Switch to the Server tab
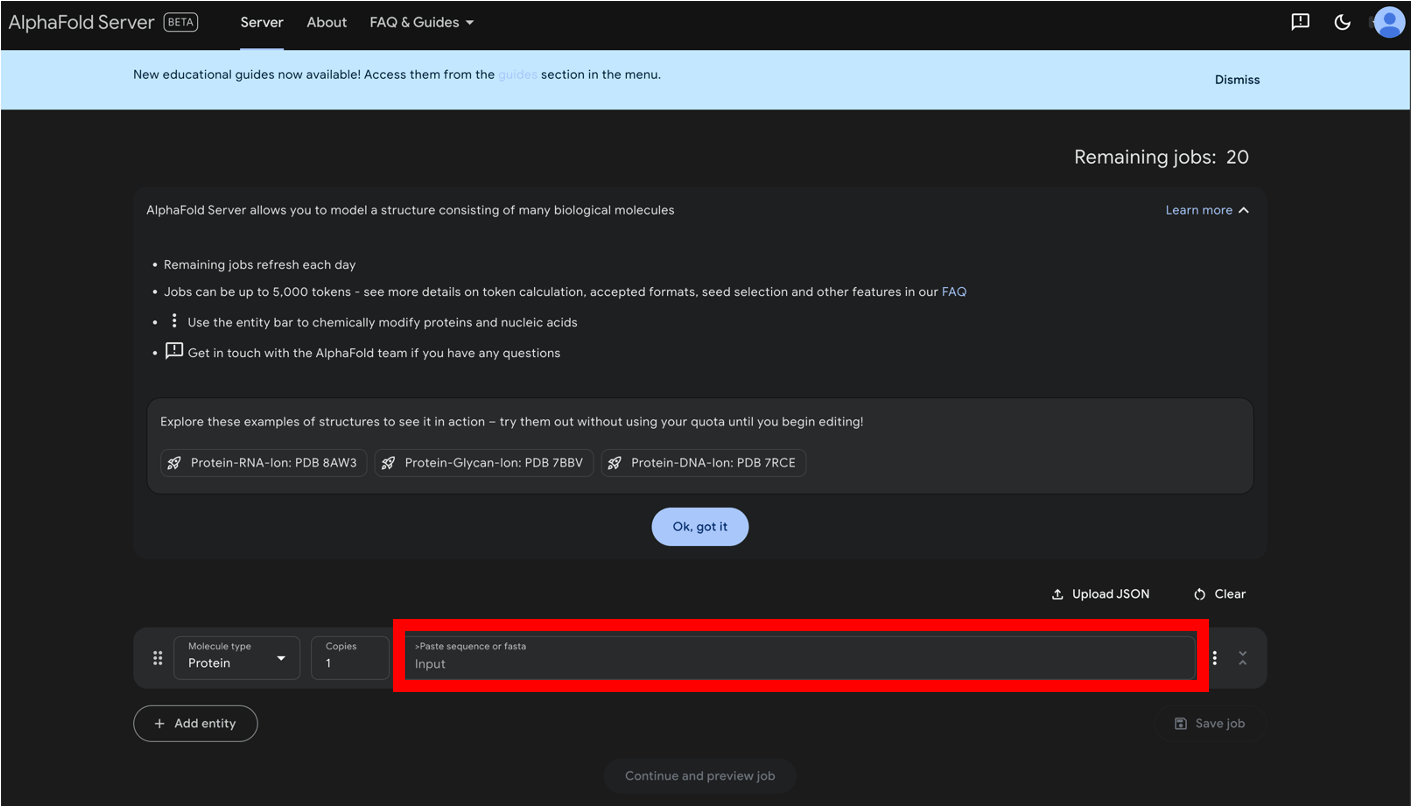The height and width of the screenshot is (806, 1412). tap(262, 22)
